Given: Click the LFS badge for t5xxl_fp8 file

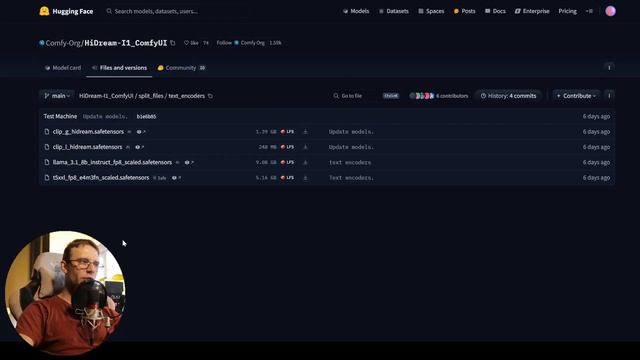Looking at the screenshot, I should click(x=287, y=178).
